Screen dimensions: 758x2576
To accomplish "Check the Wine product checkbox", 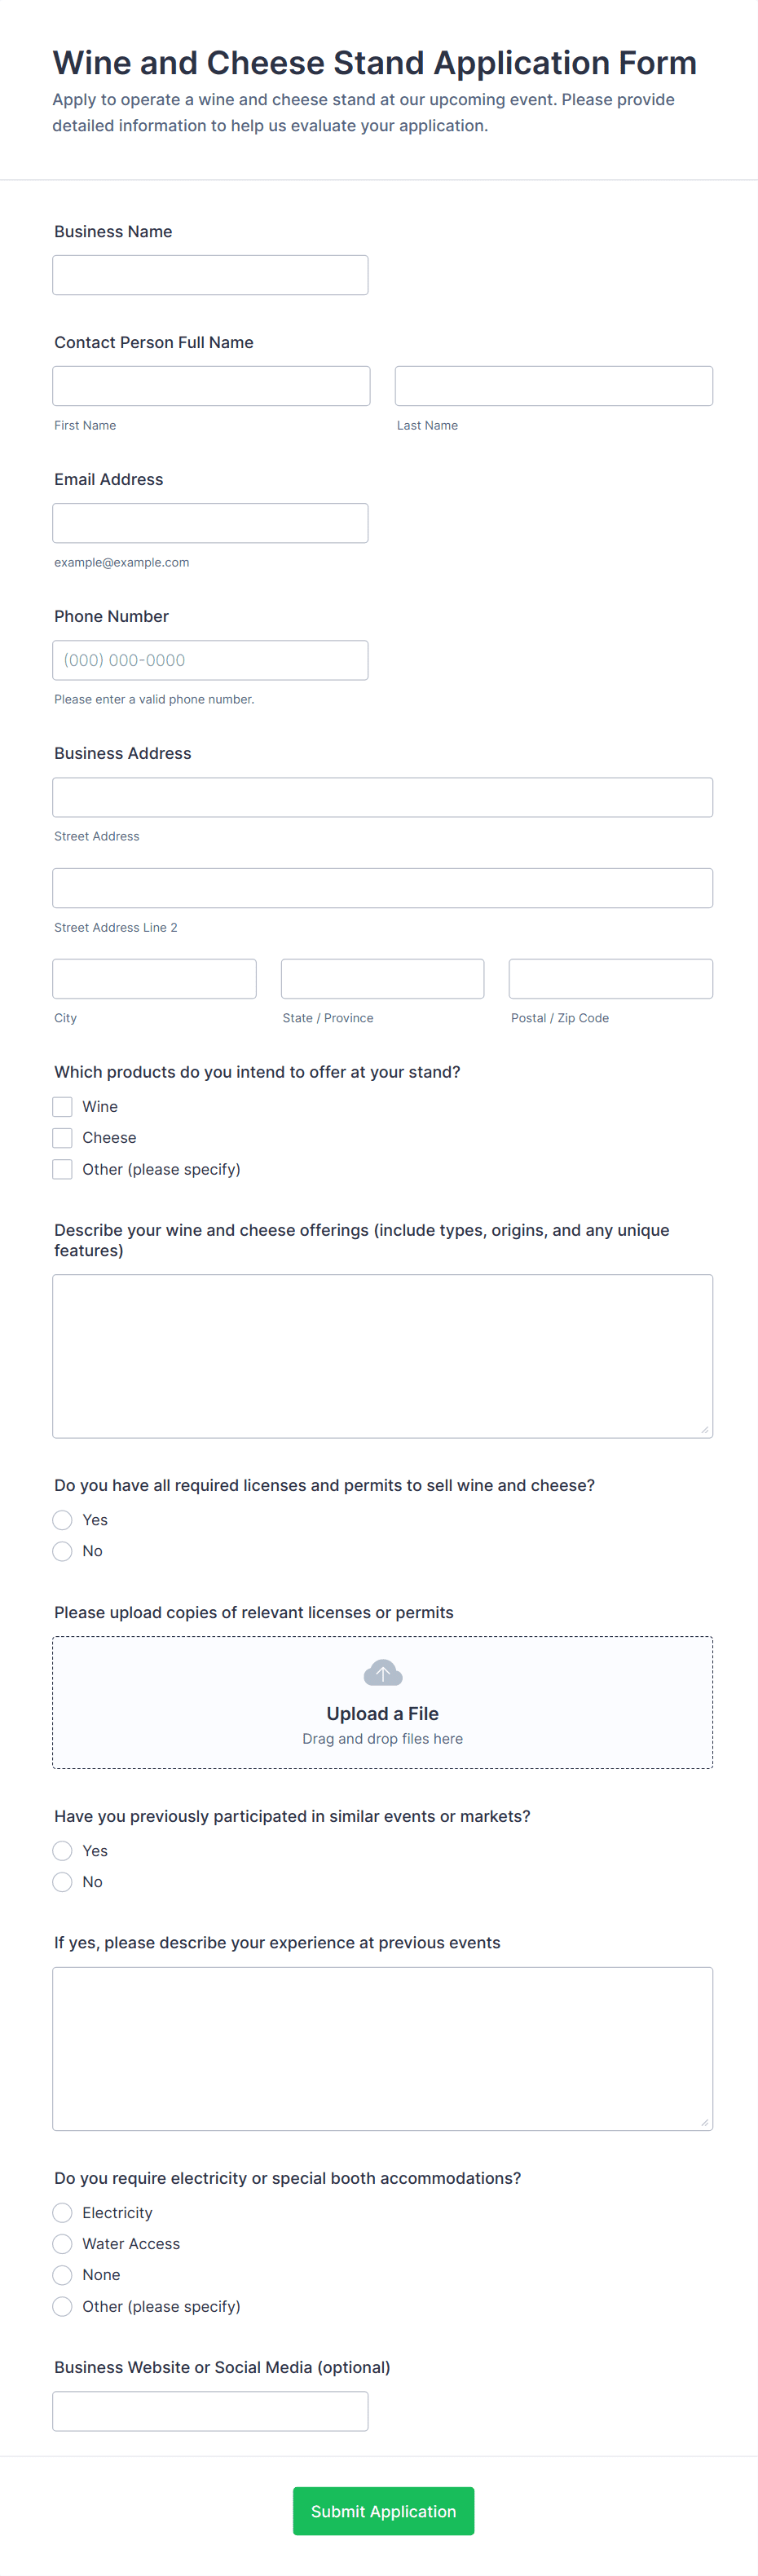I will coord(63,1106).
